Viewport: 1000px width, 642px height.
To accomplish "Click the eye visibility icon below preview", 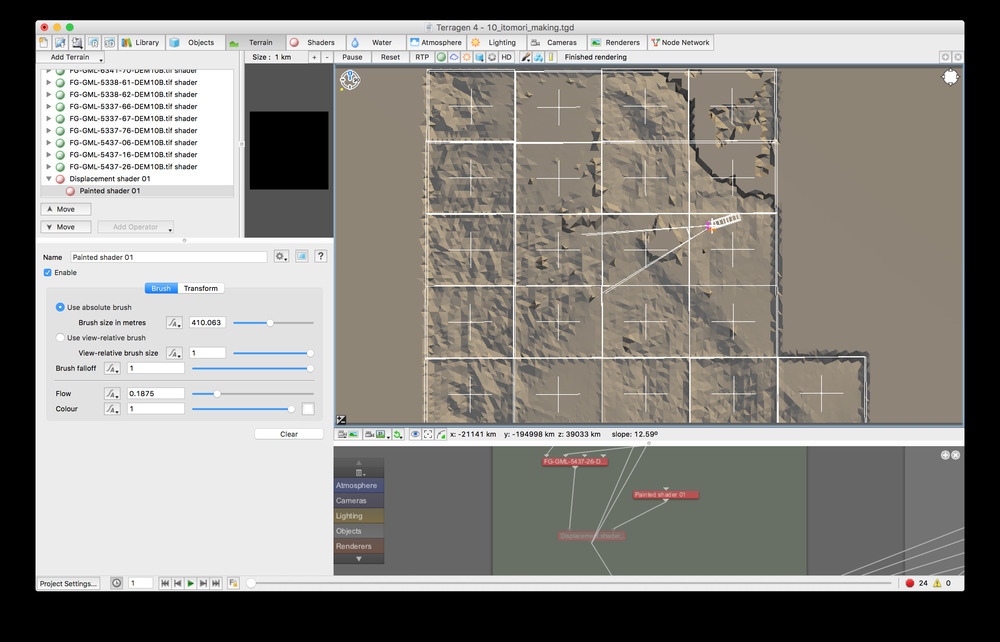I will [415, 435].
